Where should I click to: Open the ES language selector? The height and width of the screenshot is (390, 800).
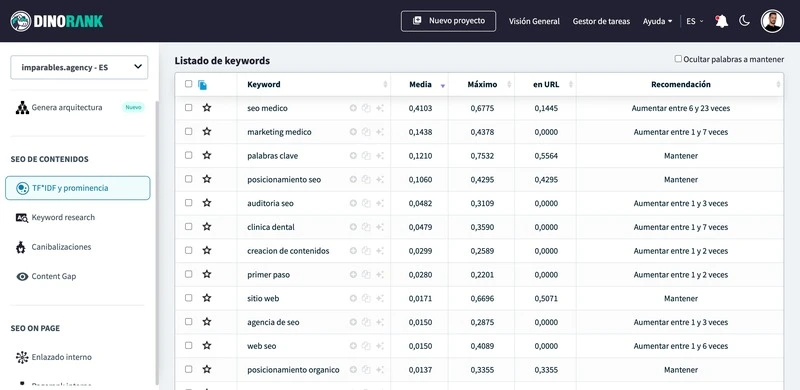695,21
